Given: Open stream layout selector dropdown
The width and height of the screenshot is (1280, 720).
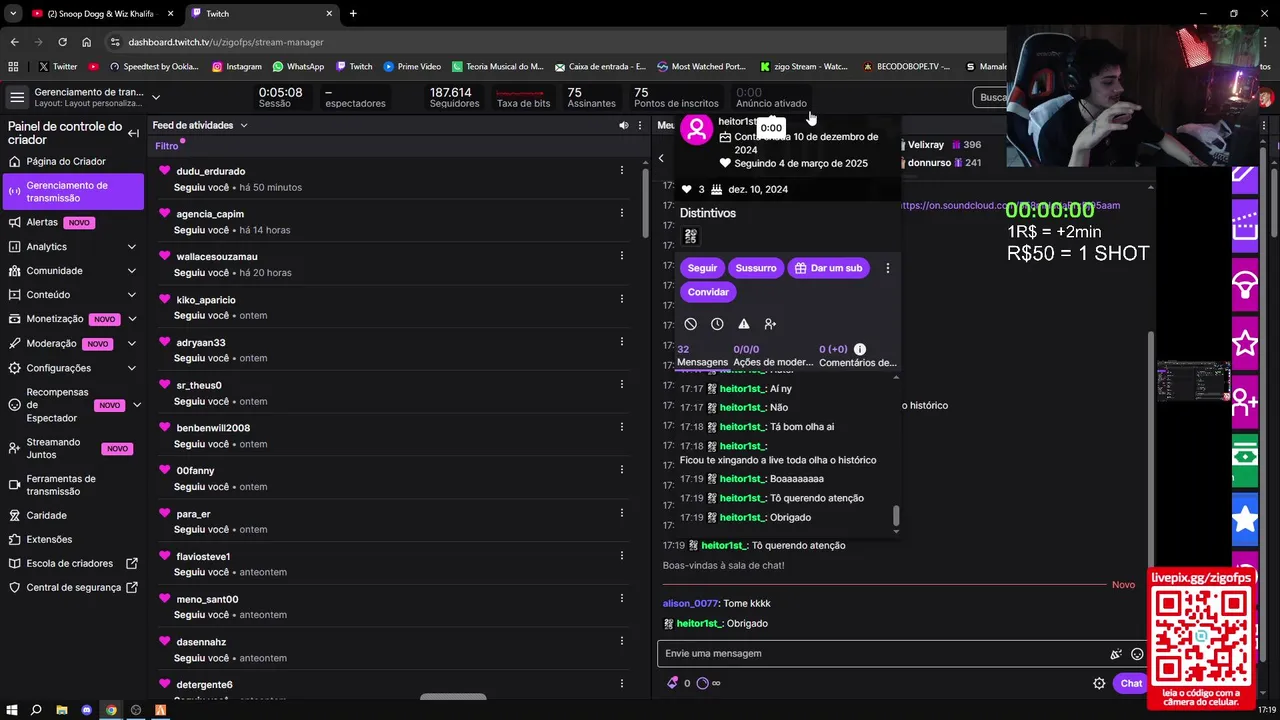Looking at the screenshot, I should (156, 97).
